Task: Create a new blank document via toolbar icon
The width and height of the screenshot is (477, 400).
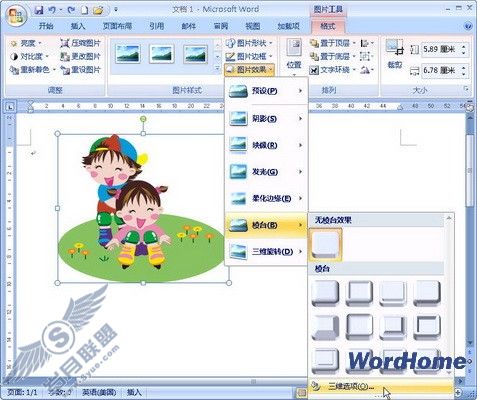Action: 85,10
